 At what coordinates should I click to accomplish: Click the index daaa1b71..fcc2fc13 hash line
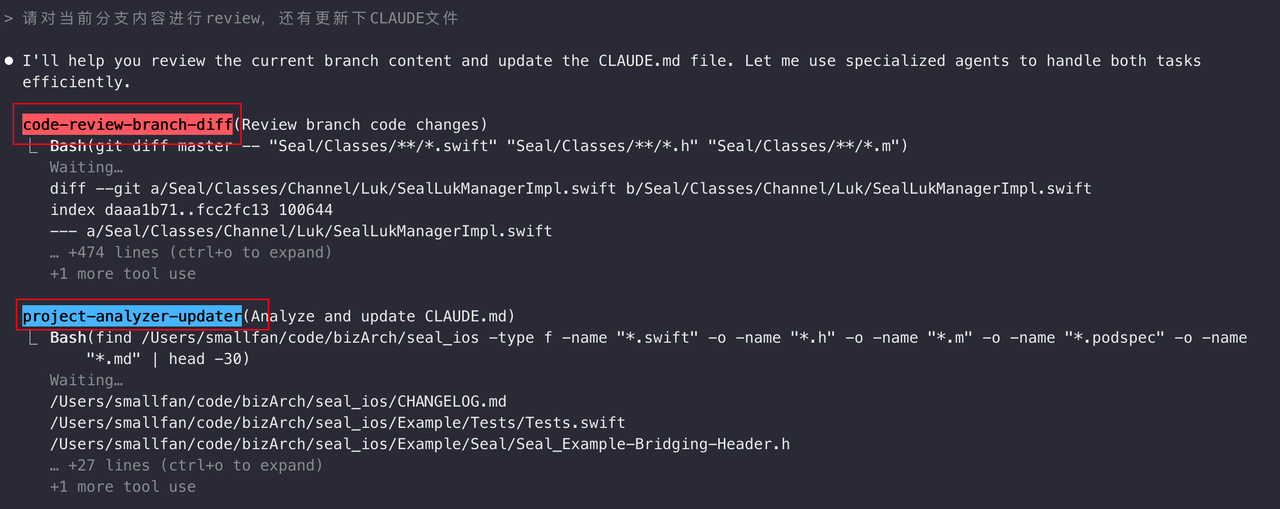coord(191,209)
